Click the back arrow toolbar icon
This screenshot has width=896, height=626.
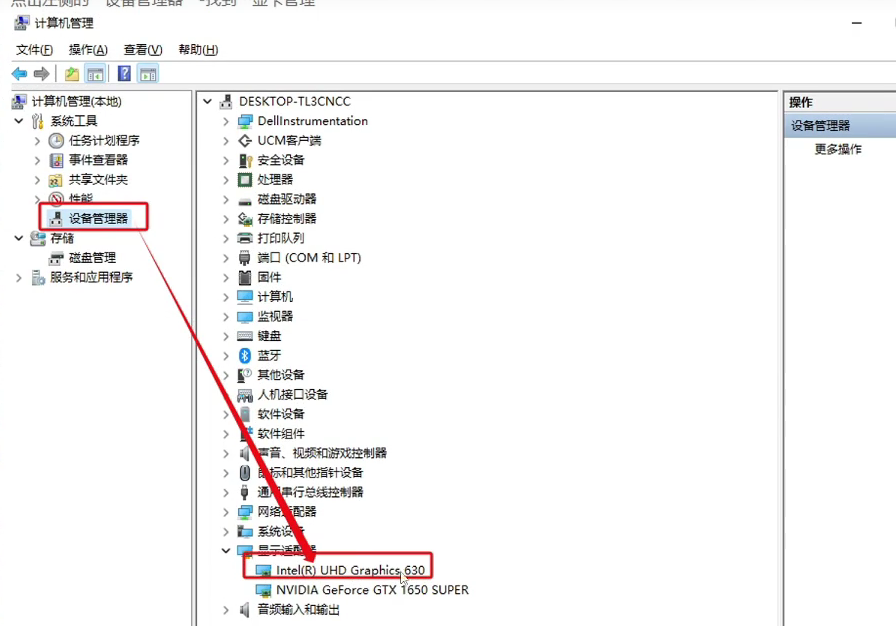click(x=19, y=74)
